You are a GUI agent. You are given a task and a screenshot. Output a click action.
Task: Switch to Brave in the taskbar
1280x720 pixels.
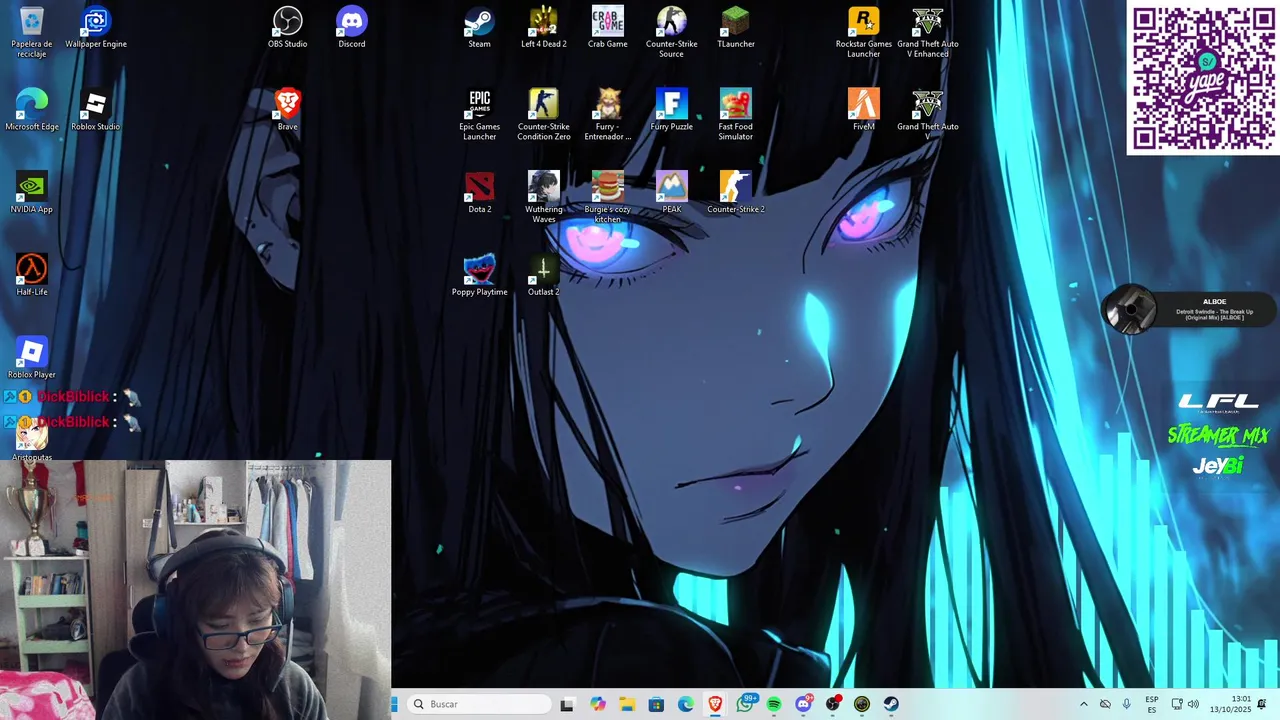pos(715,704)
